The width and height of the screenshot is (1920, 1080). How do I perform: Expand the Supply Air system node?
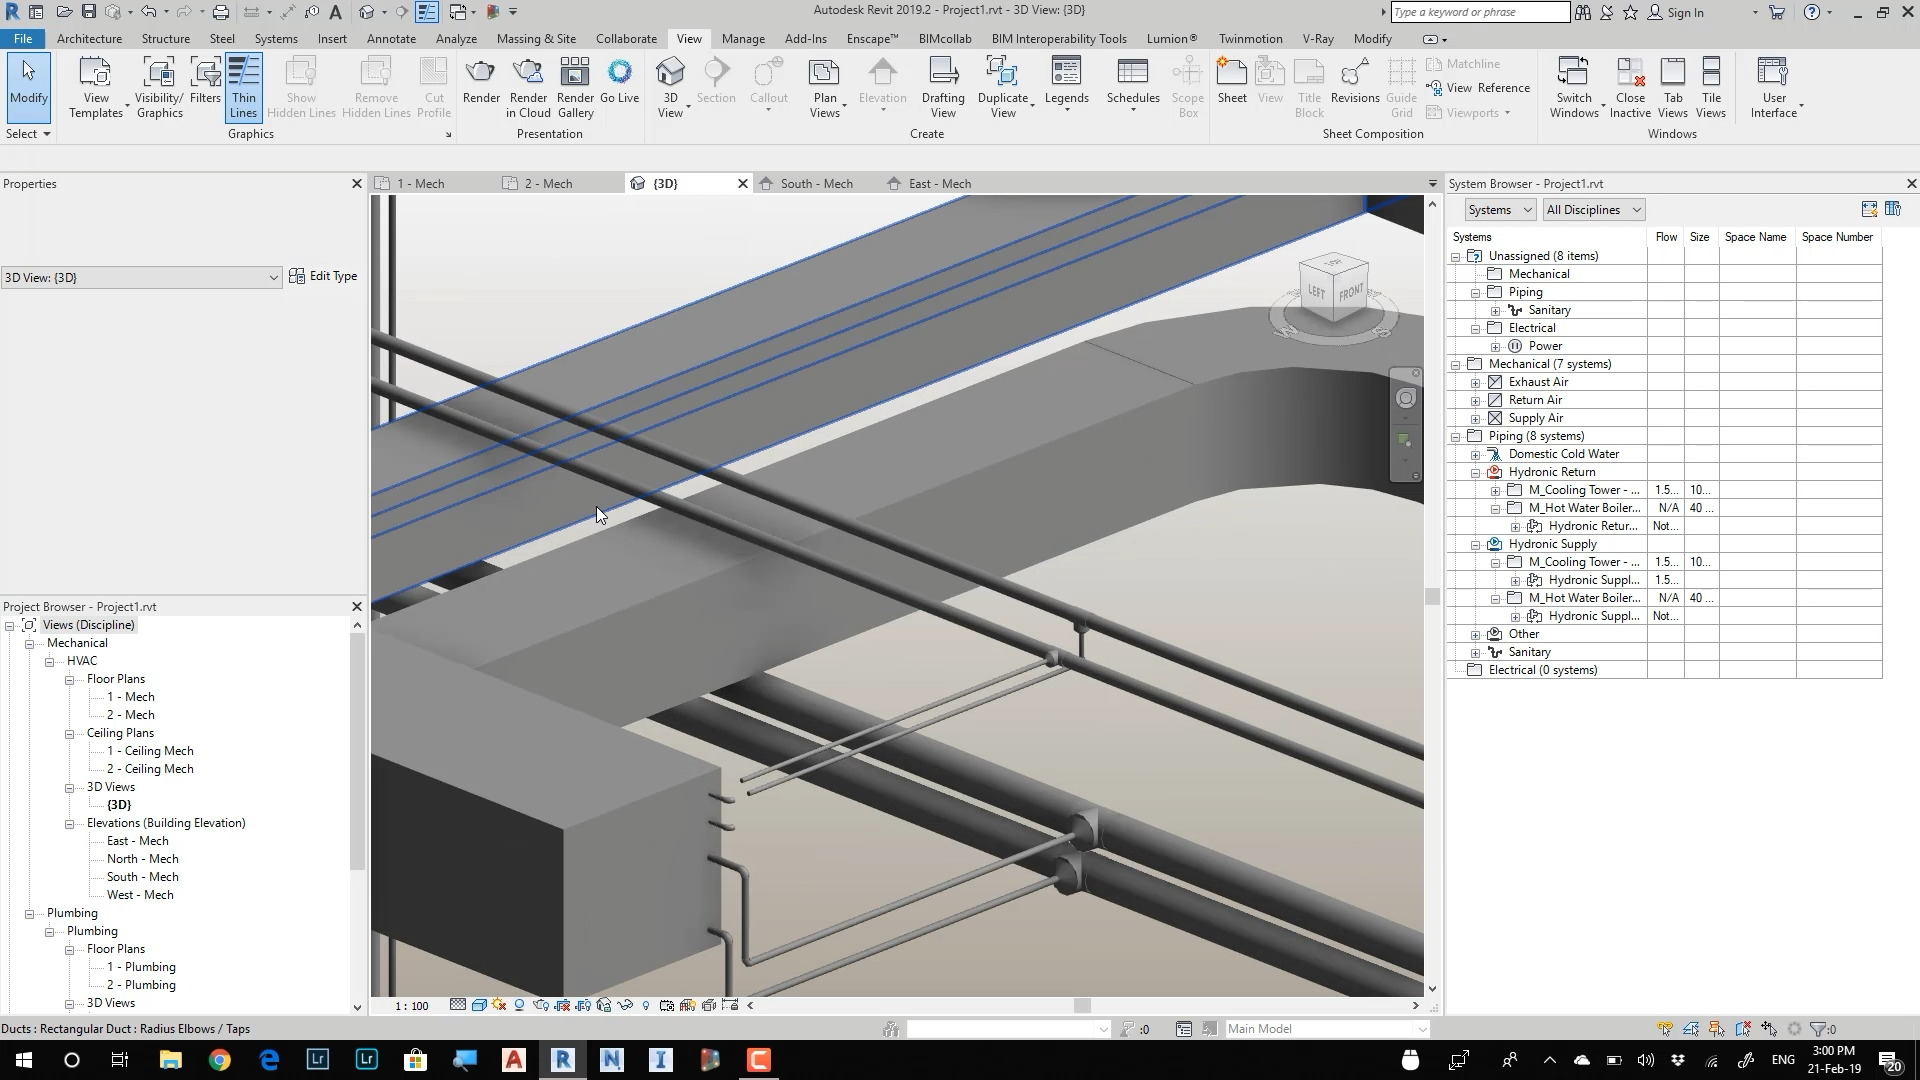(x=1476, y=419)
